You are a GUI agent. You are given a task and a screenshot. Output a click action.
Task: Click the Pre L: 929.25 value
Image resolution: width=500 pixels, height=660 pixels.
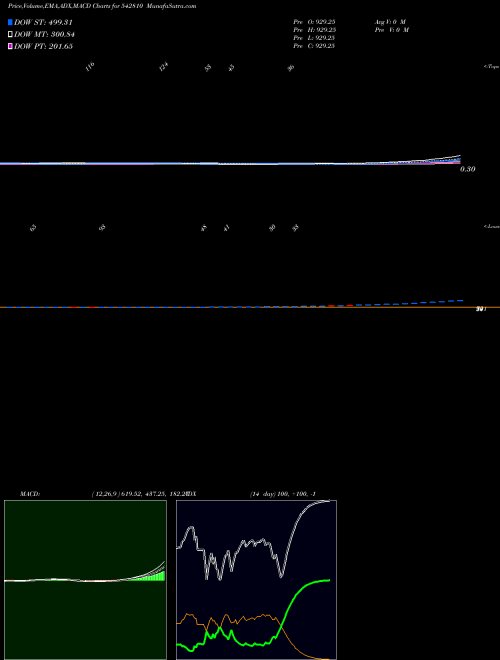pos(314,37)
